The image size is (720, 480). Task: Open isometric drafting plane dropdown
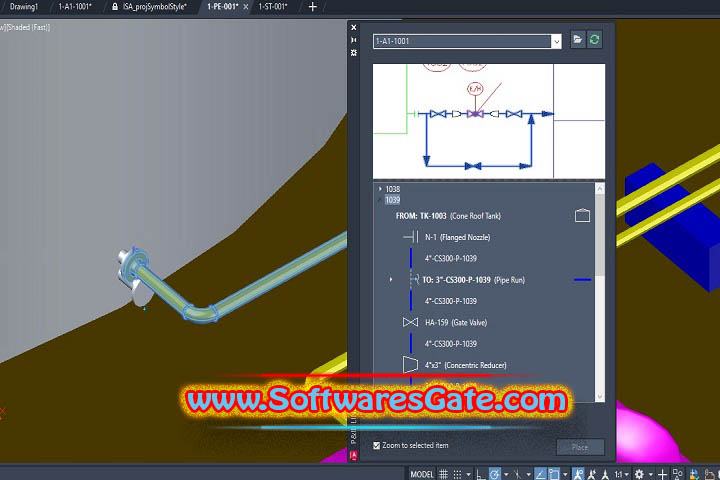pyautogui.click(x=529, y=474)
